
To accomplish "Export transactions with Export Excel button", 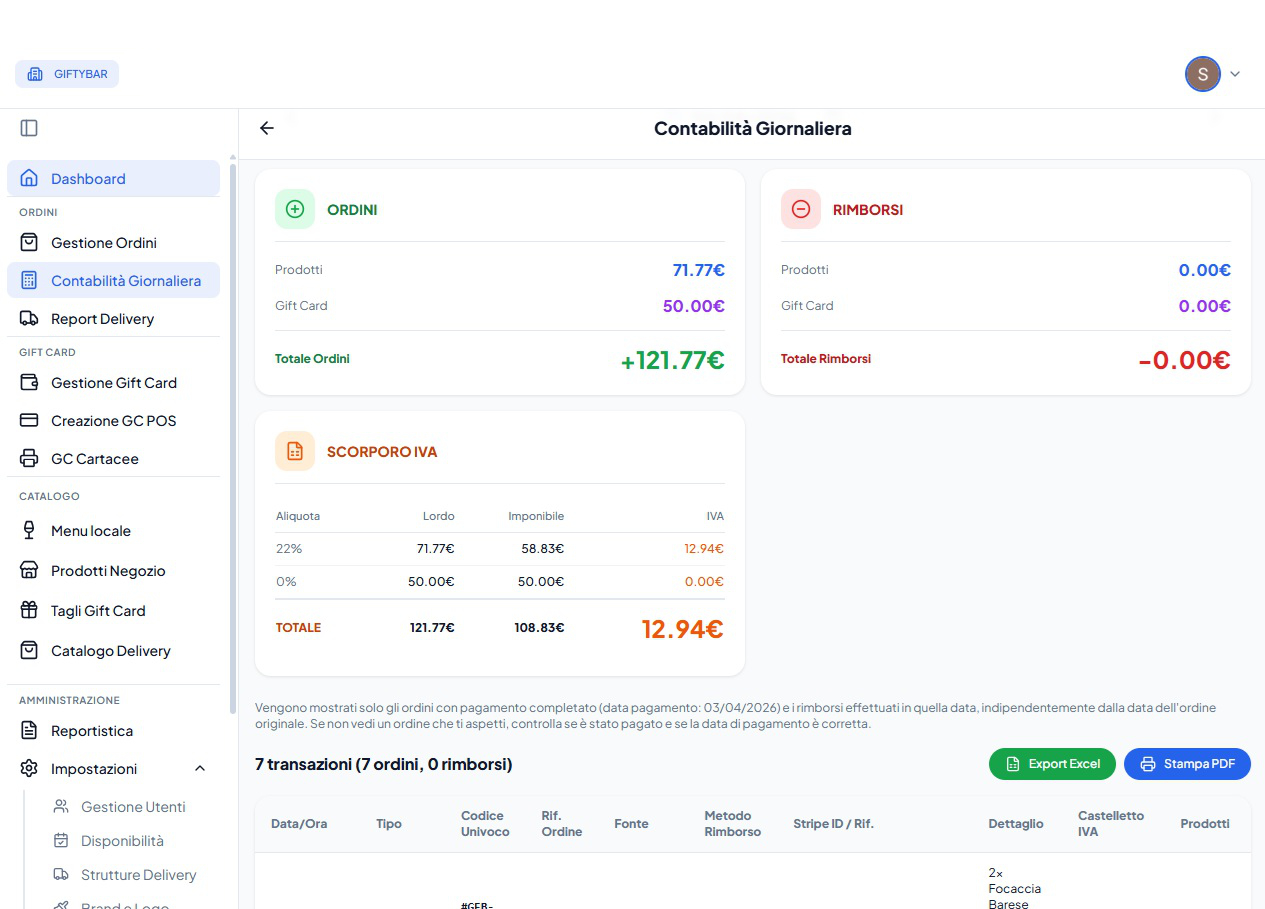I will [x=1052, y=764].
